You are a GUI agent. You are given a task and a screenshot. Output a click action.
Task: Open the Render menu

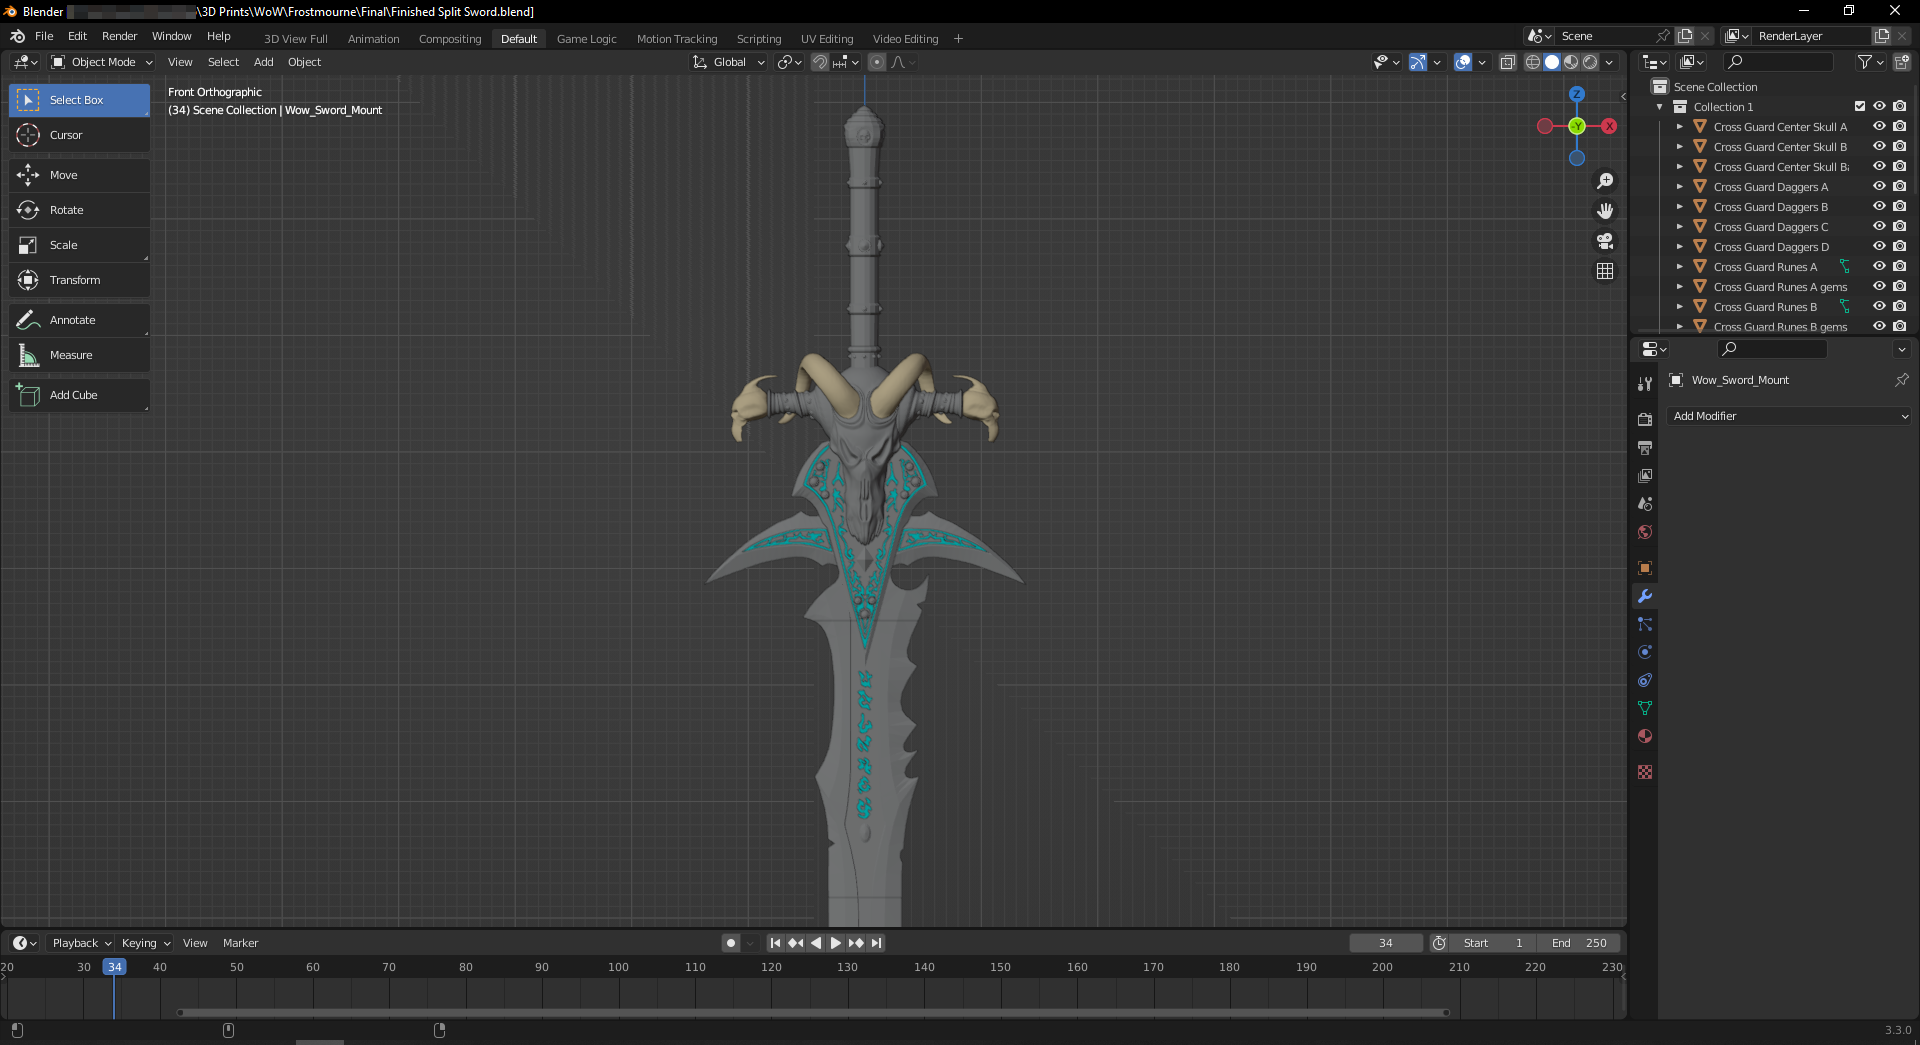pos(119,36)
